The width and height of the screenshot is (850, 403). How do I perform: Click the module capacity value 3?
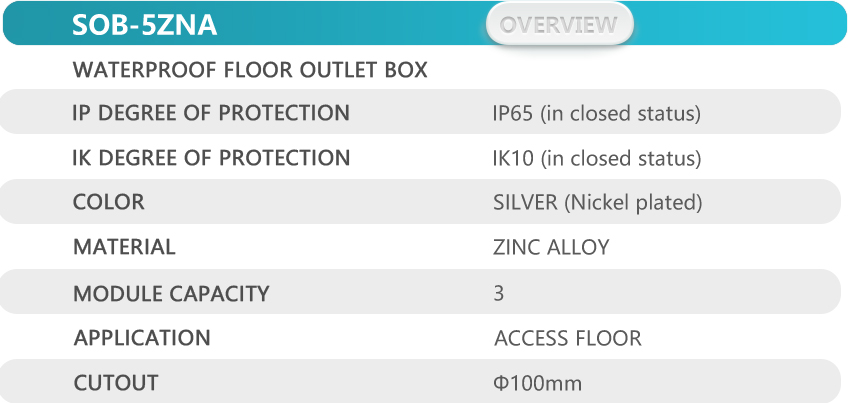pos(499,293)
